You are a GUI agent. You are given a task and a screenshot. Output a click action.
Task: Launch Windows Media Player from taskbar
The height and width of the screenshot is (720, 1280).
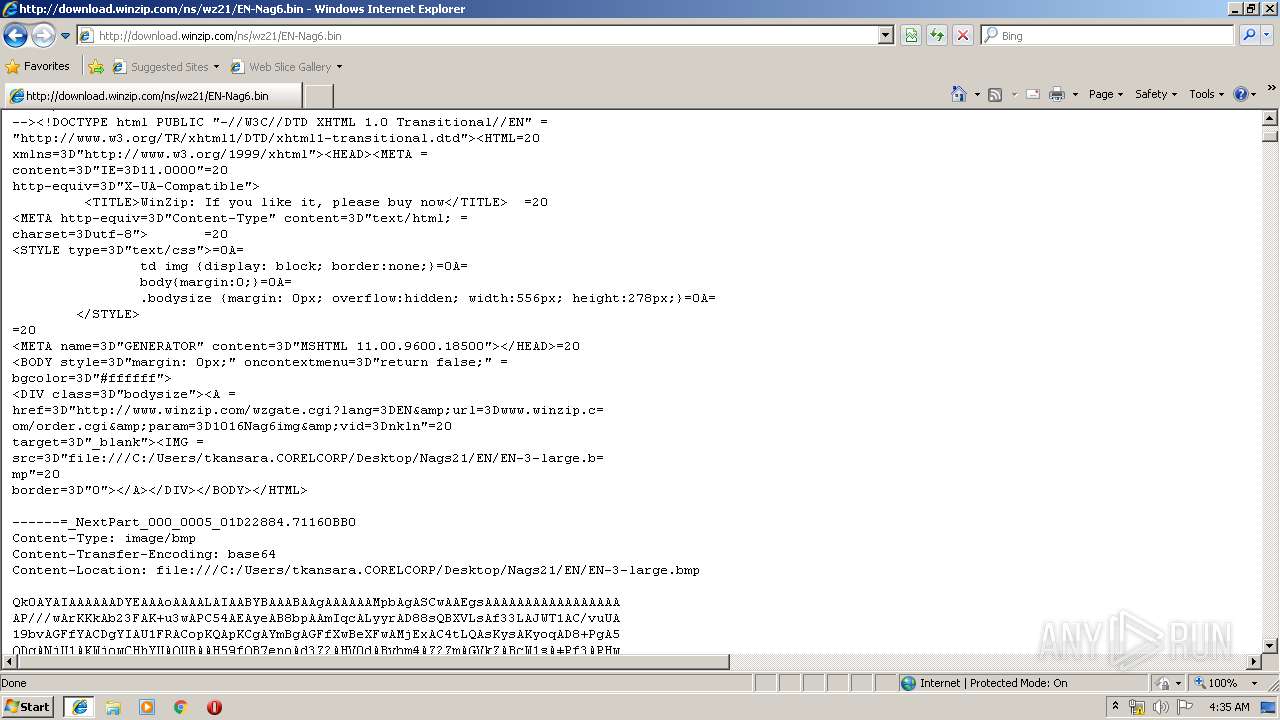(147, 707)
